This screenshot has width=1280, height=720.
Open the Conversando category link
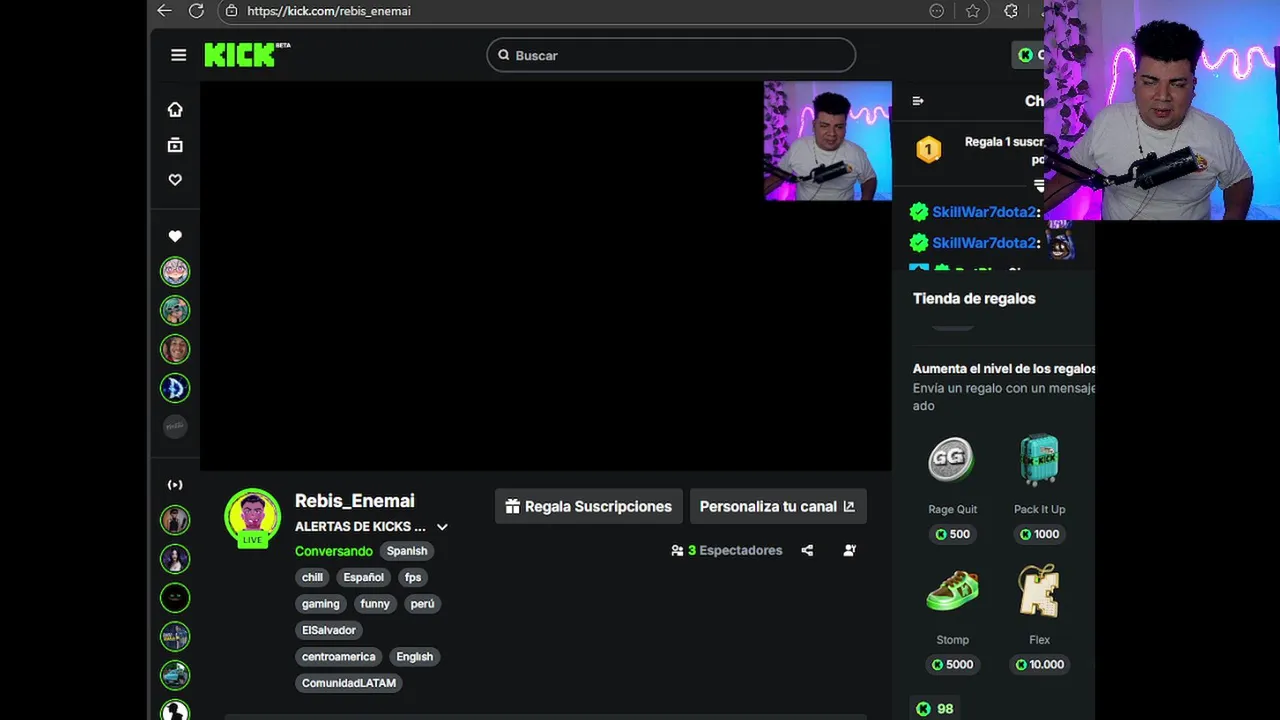click(x=333, y=551)
